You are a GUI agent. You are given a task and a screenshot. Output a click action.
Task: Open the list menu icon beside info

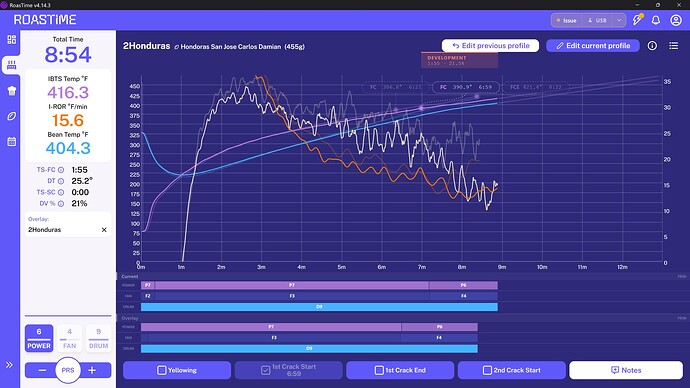(x=673, y=46)
